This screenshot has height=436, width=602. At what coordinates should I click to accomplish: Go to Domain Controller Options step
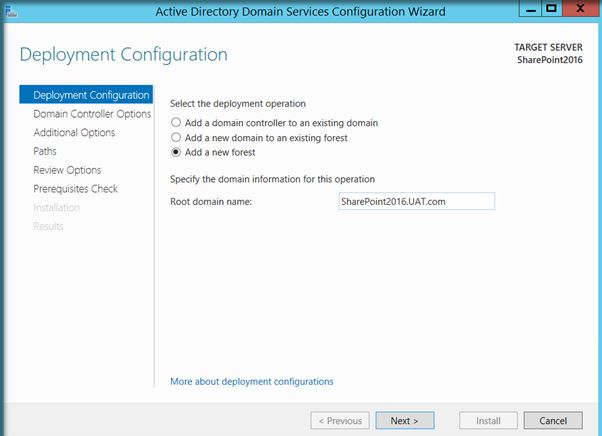[92, 114]
